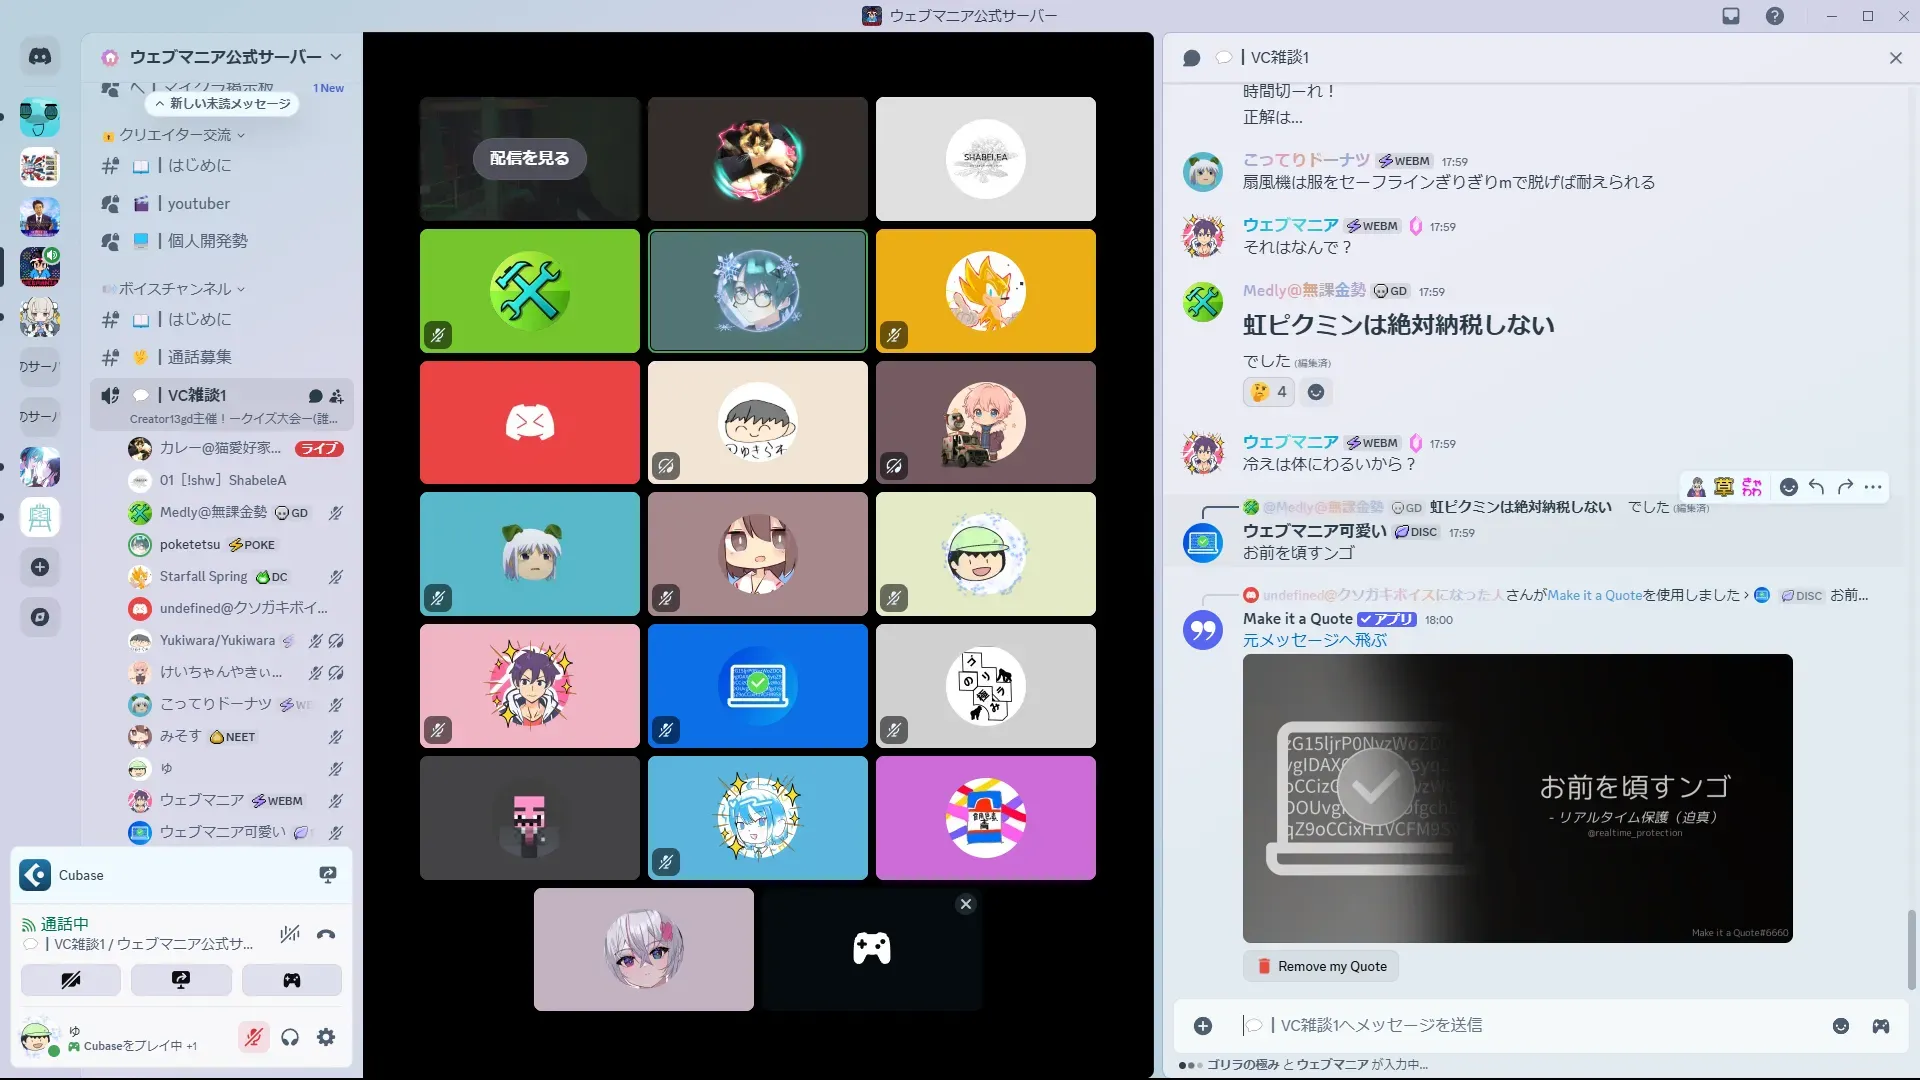Open the inbox icon in title bar

pos(1731,16)
